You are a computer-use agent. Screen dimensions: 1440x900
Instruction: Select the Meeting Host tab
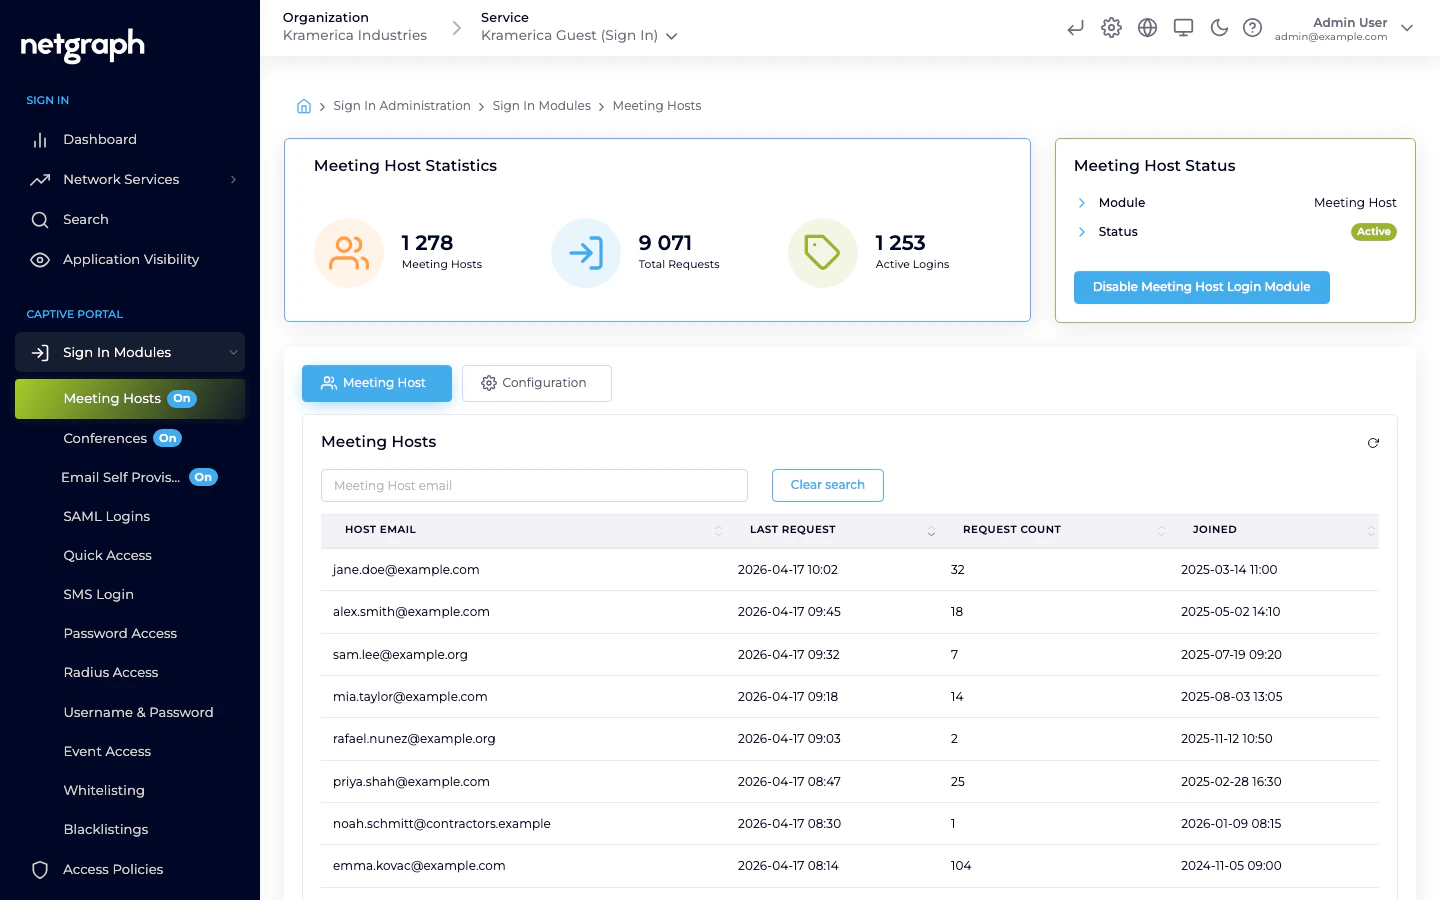click(377, 383)
